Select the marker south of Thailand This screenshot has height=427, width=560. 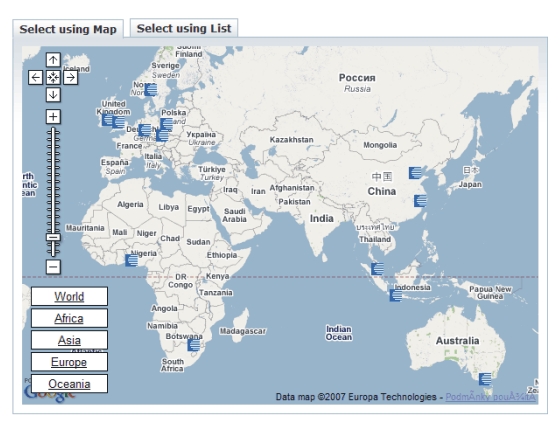pyautogui.click(x=378, y=268)
